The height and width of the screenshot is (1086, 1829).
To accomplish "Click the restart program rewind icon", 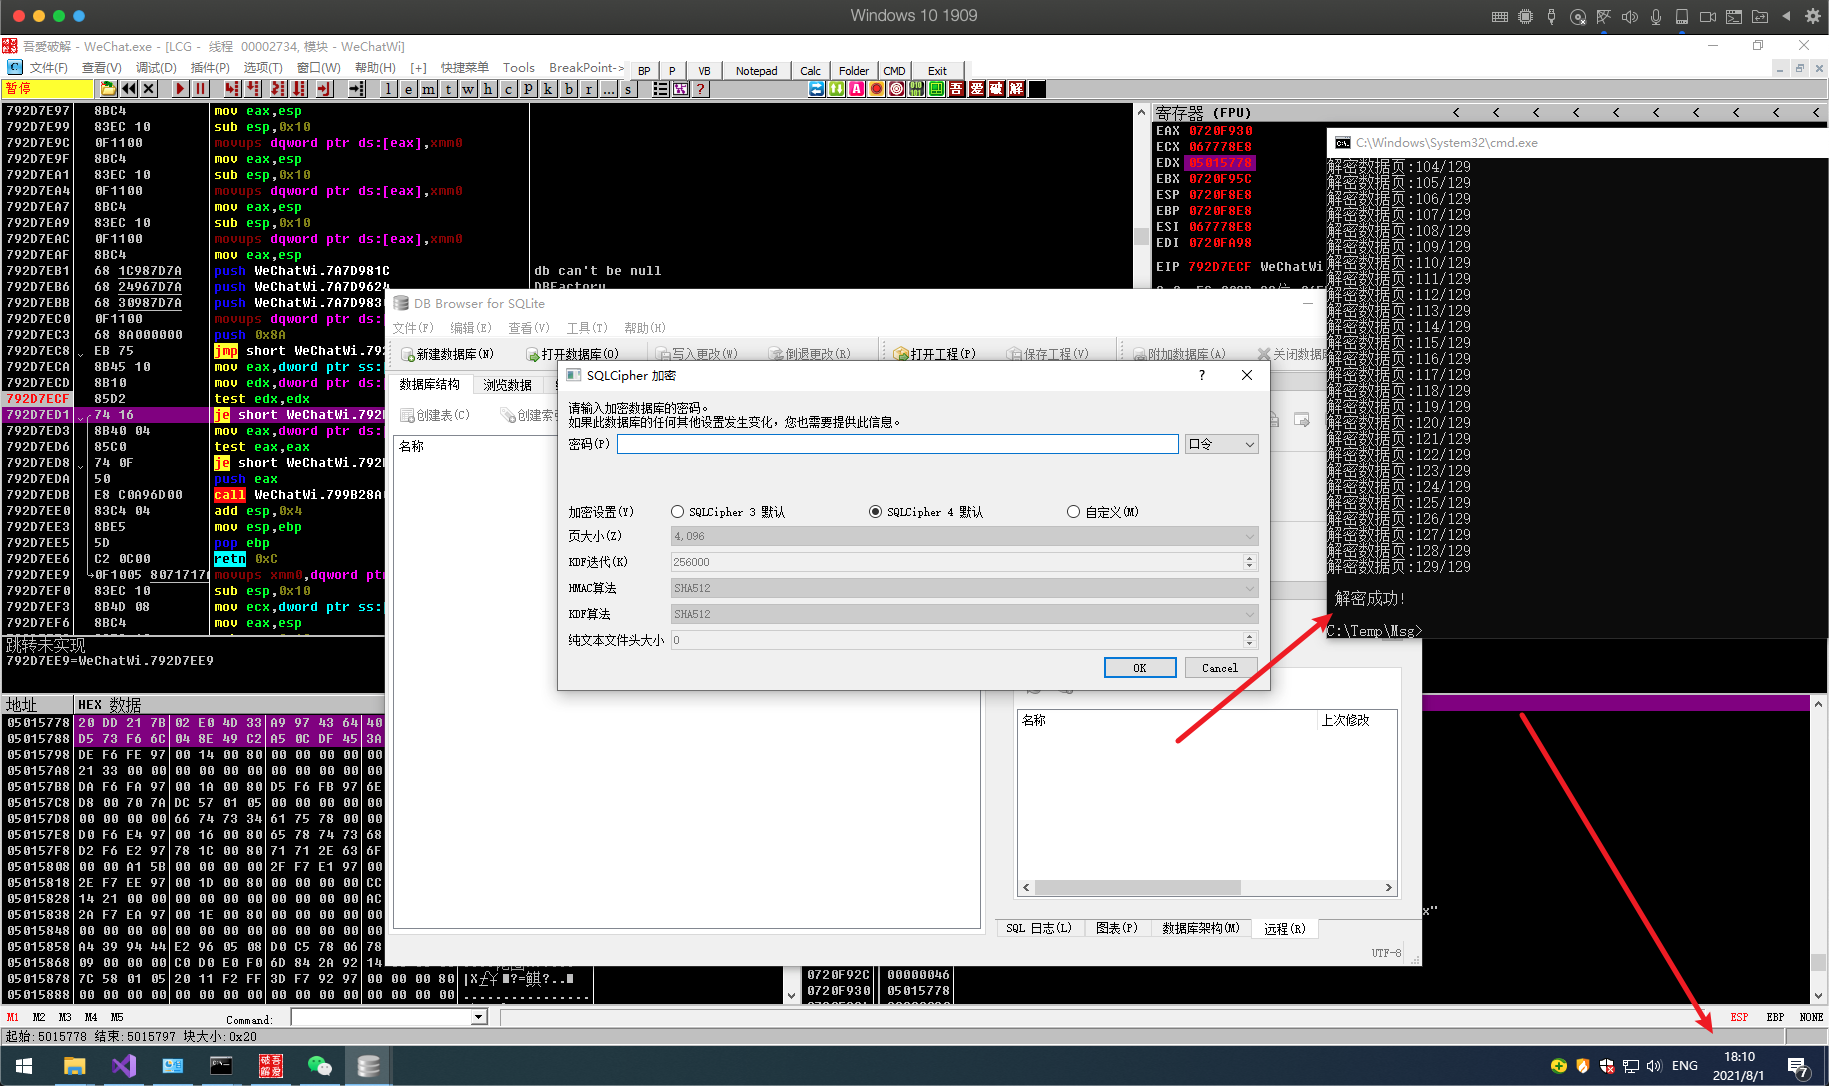I will pos(129,89).
